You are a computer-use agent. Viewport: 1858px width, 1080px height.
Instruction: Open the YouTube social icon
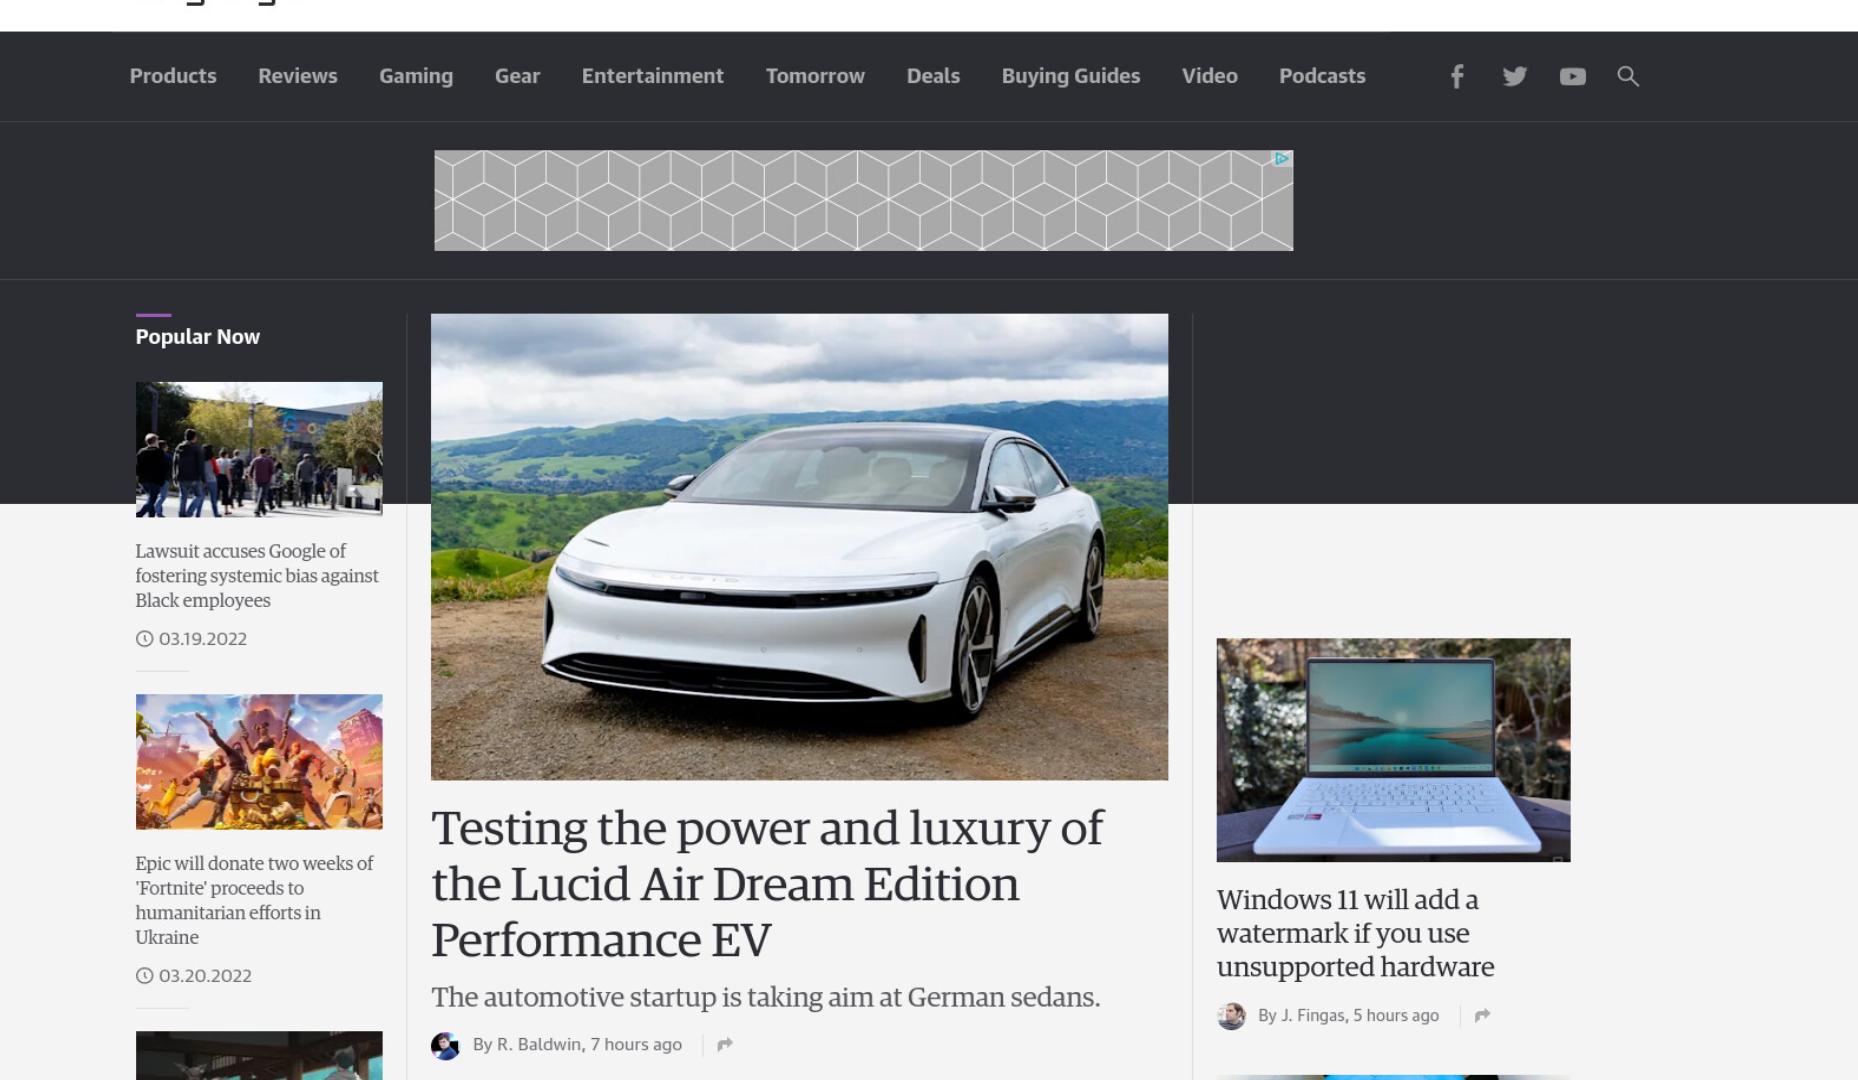click(1572, 76)
